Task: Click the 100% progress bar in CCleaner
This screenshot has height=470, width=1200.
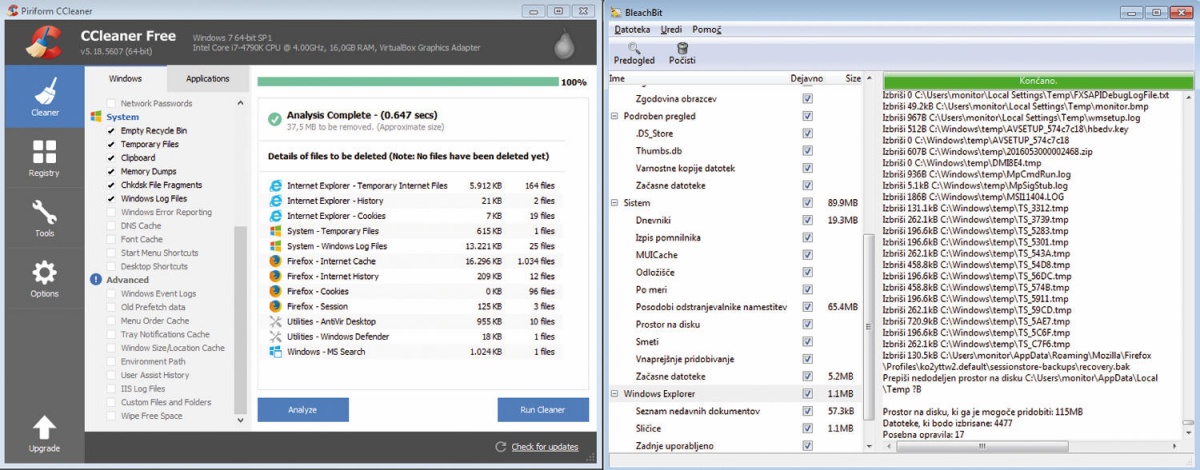Action: pyautogui.click(x=408, y=82)
